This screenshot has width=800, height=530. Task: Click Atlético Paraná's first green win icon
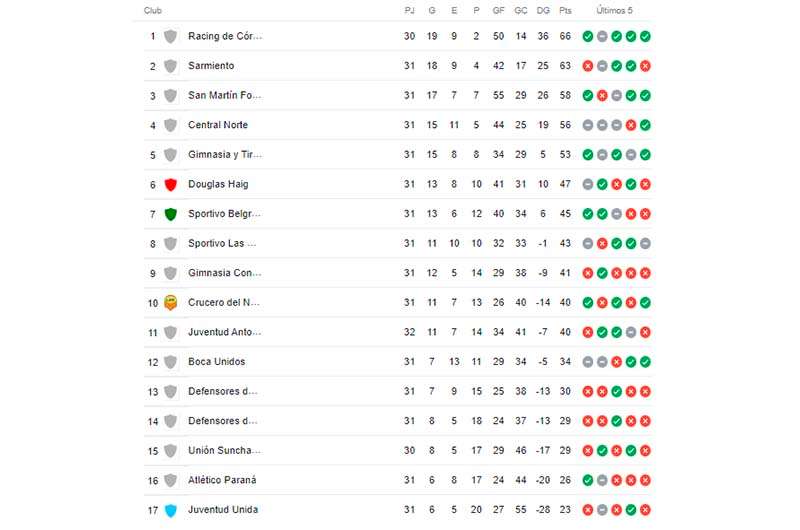click(x=588, y=480)
